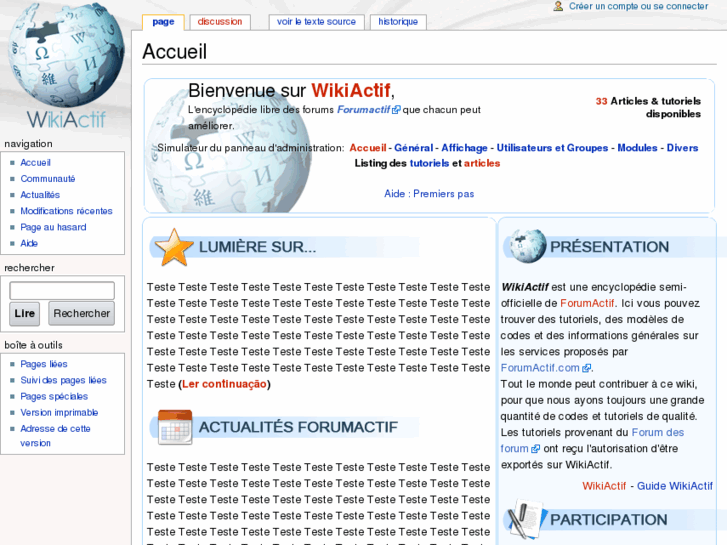This screenshot has width=727, height=545.
Task: Click red ForumActif link in Présentation
Action: click(x=587, y=303)
